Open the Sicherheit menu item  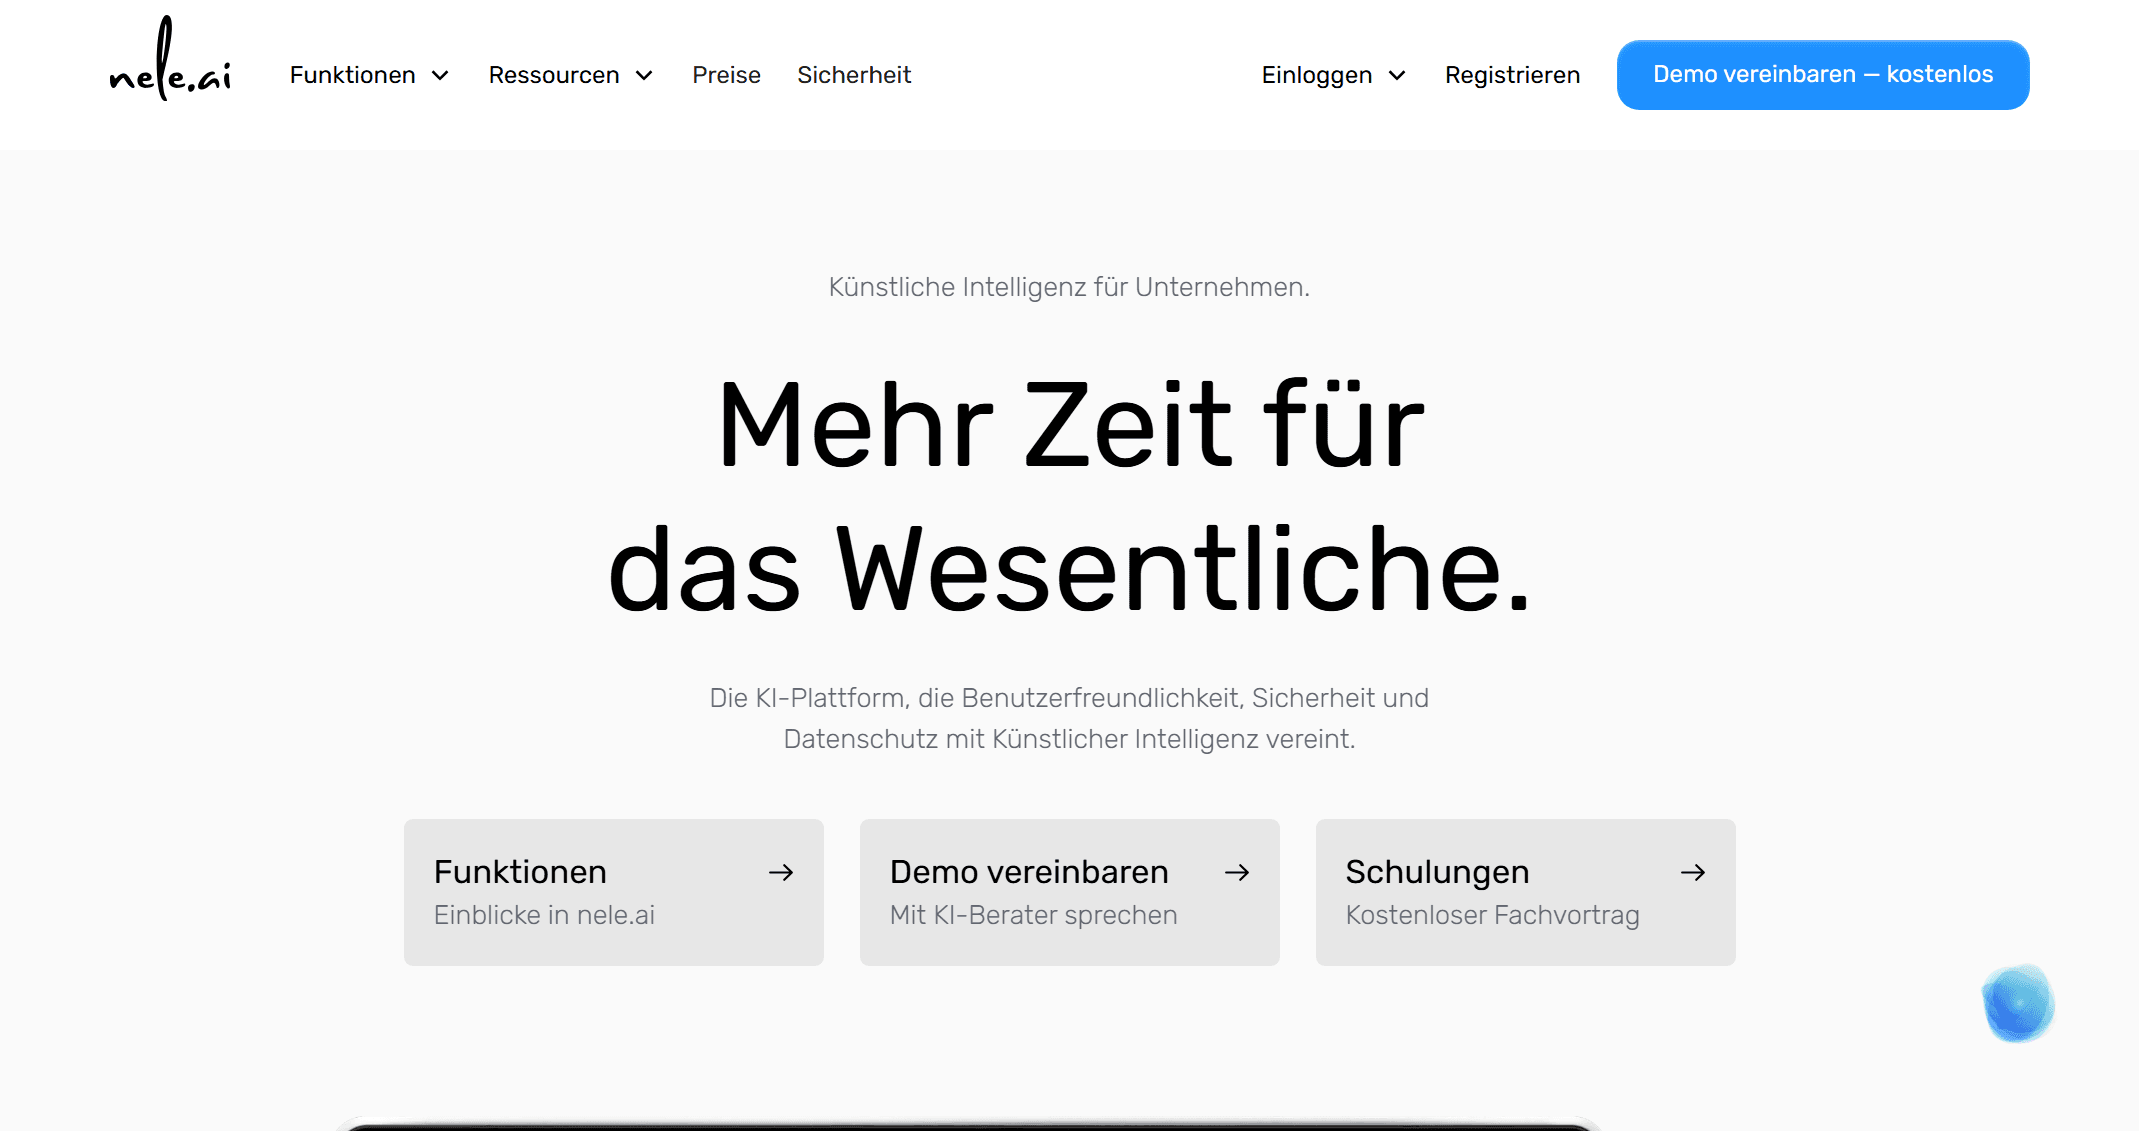[x=853, y=75]
